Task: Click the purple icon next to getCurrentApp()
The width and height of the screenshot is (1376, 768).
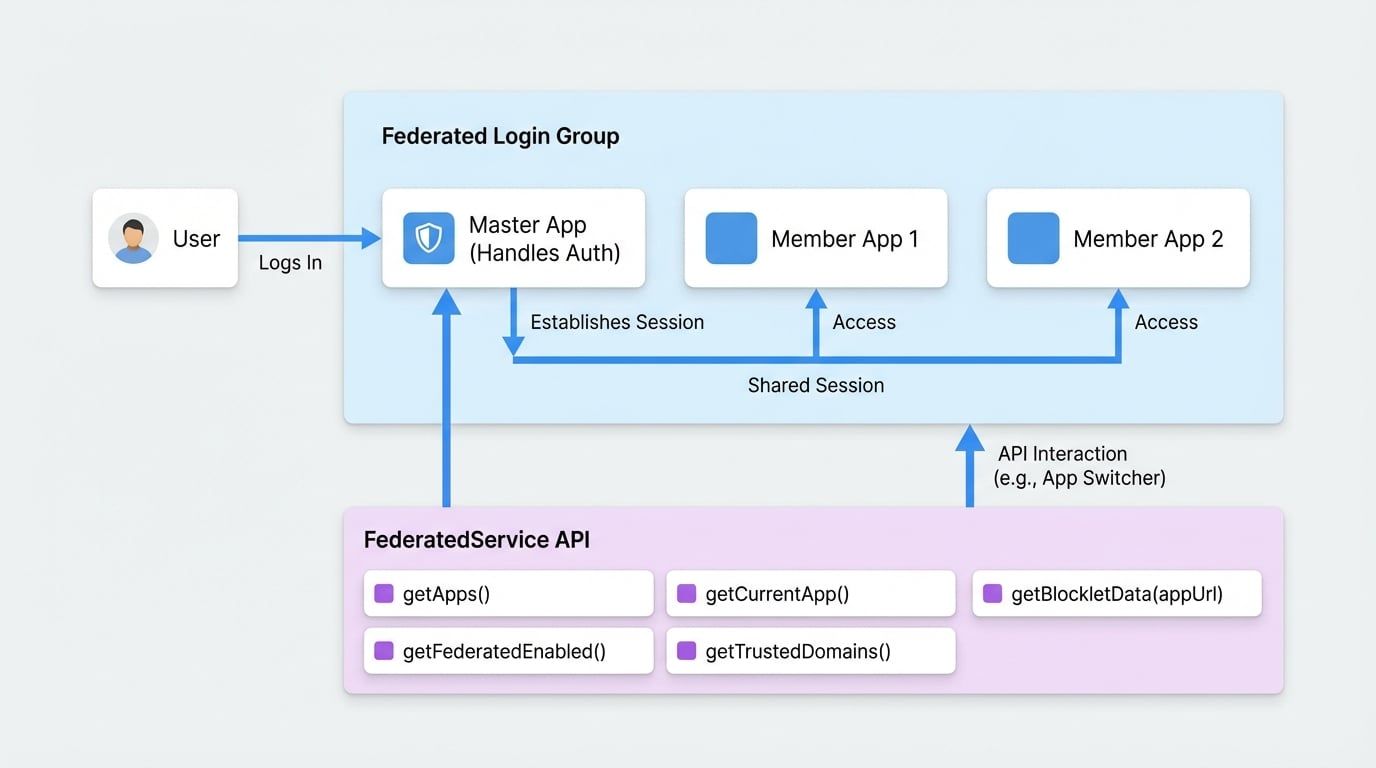Action: tap(686, 593)
